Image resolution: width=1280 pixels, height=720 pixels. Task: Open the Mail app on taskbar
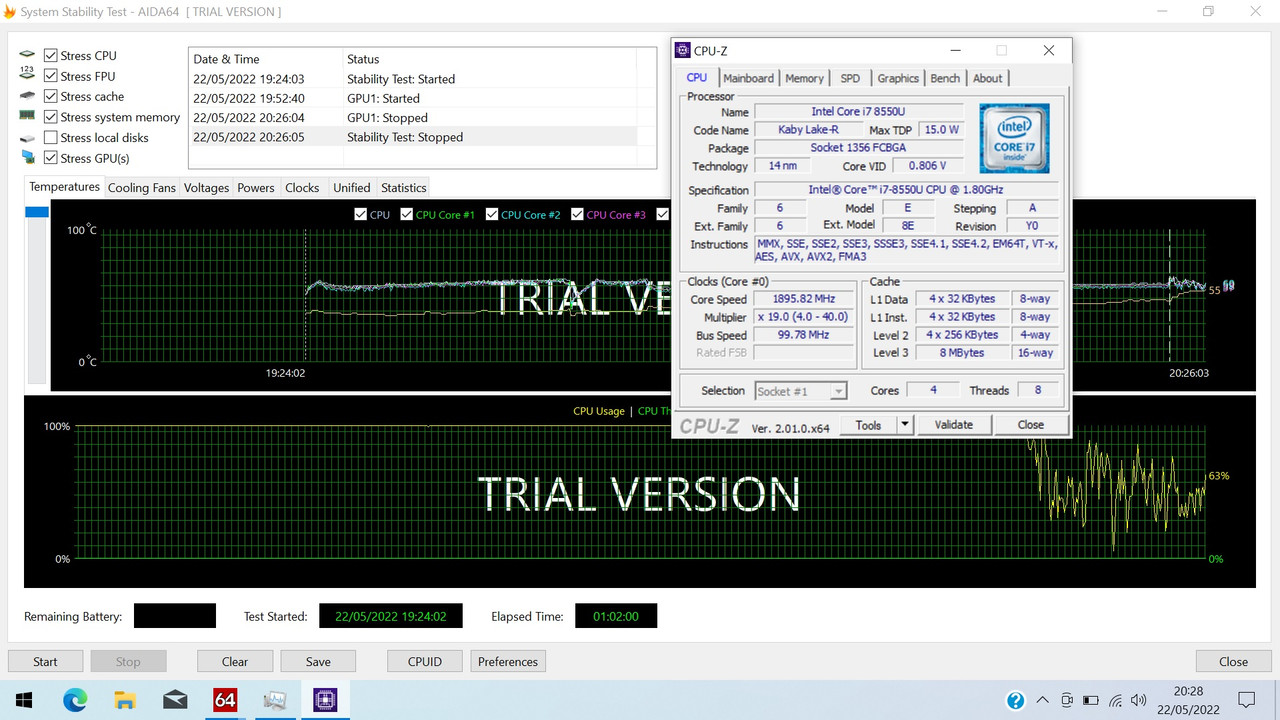click(x=175, y=700)
